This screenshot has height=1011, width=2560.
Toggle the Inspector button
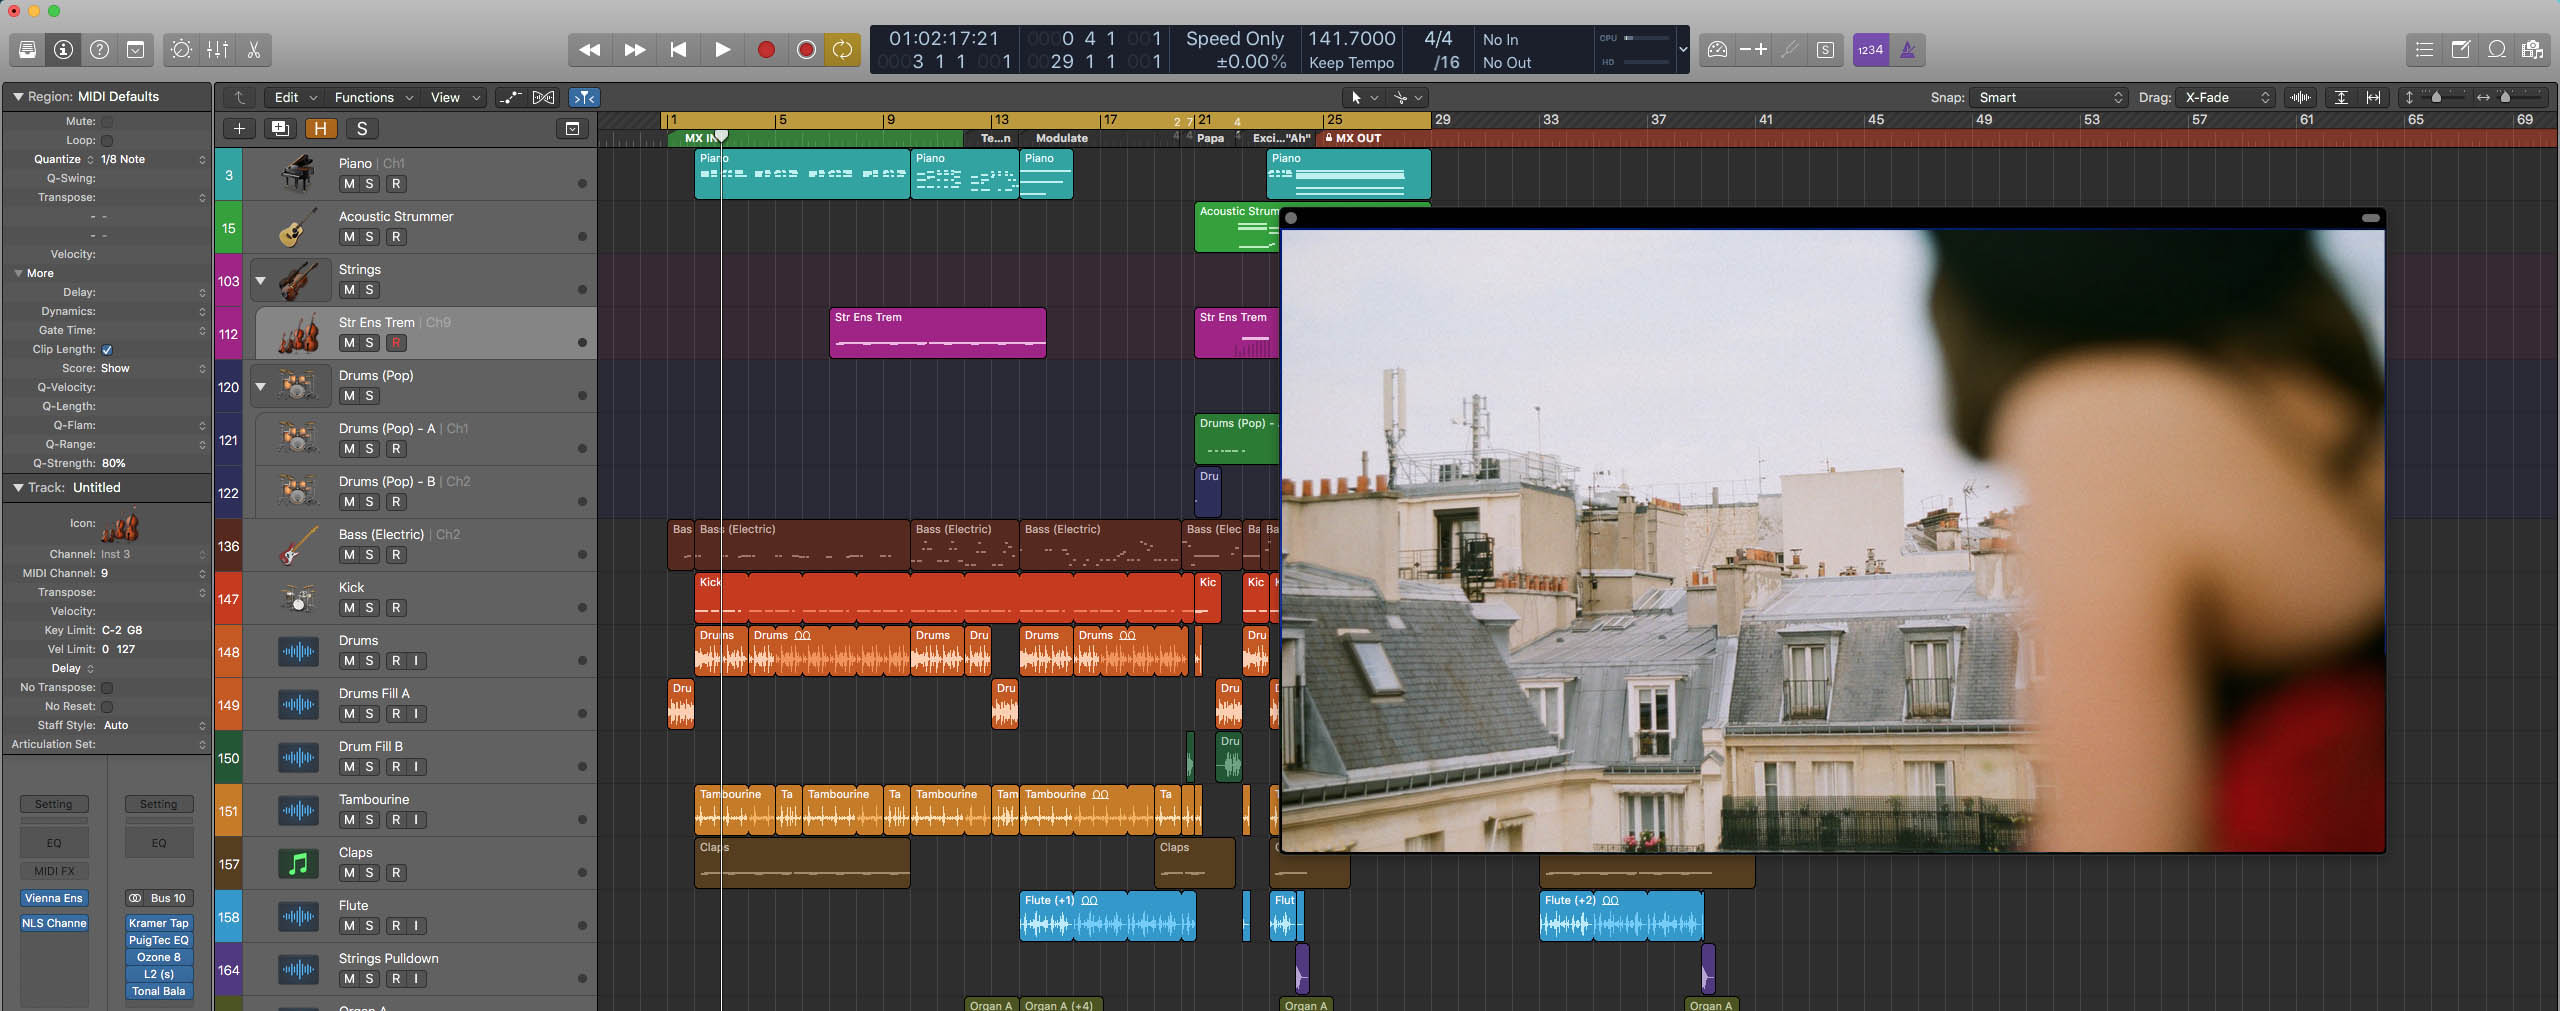click(63, 49)
